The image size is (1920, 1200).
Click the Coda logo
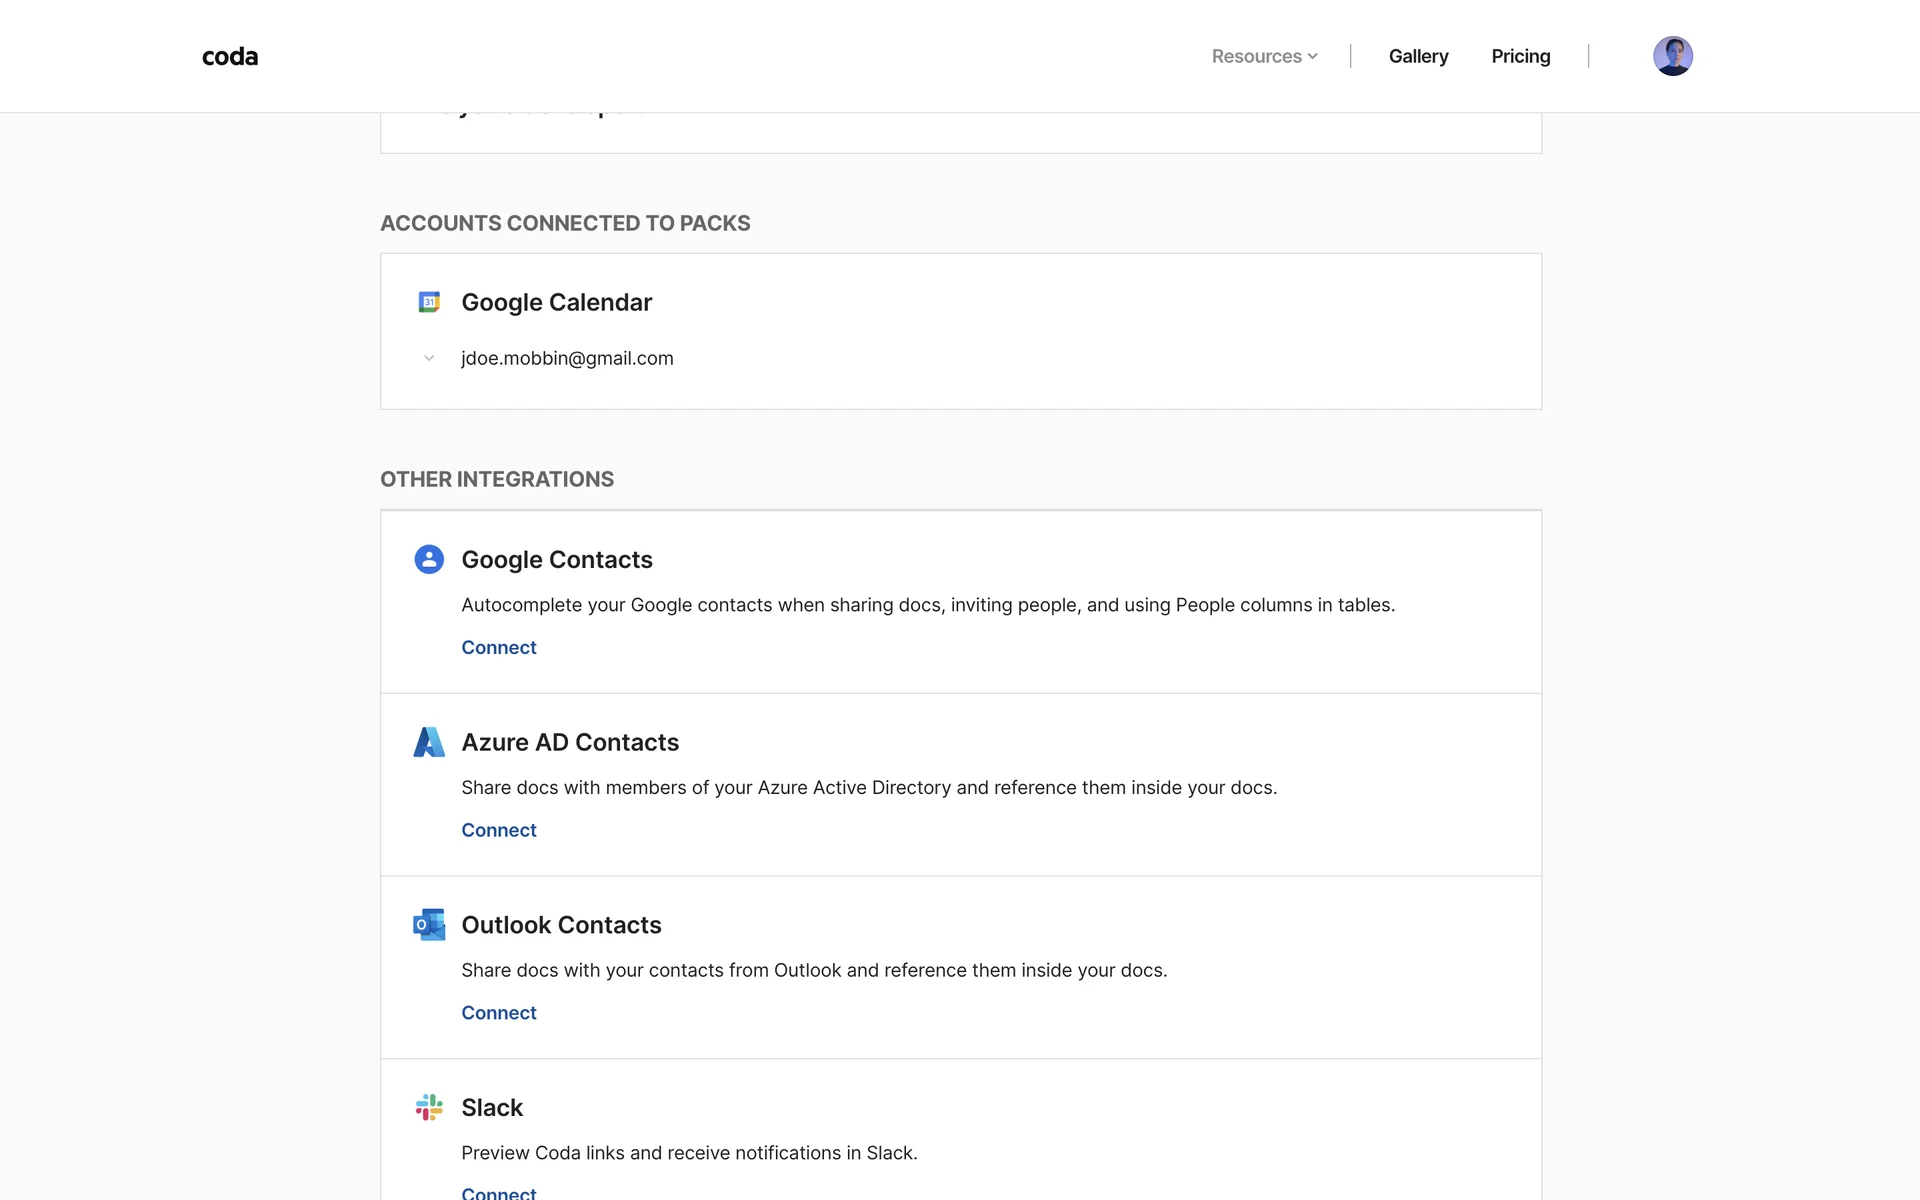pyautogui.click(x=230, y=57)
